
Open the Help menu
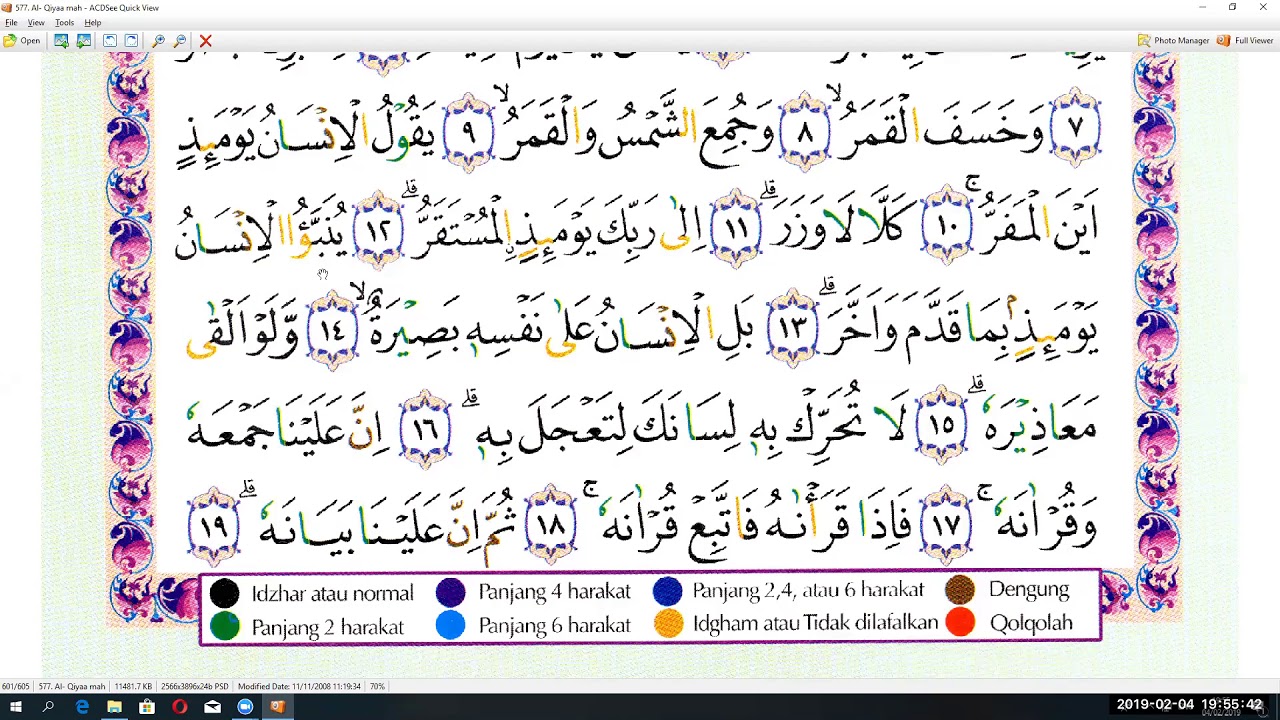click(x=93, y=22)
